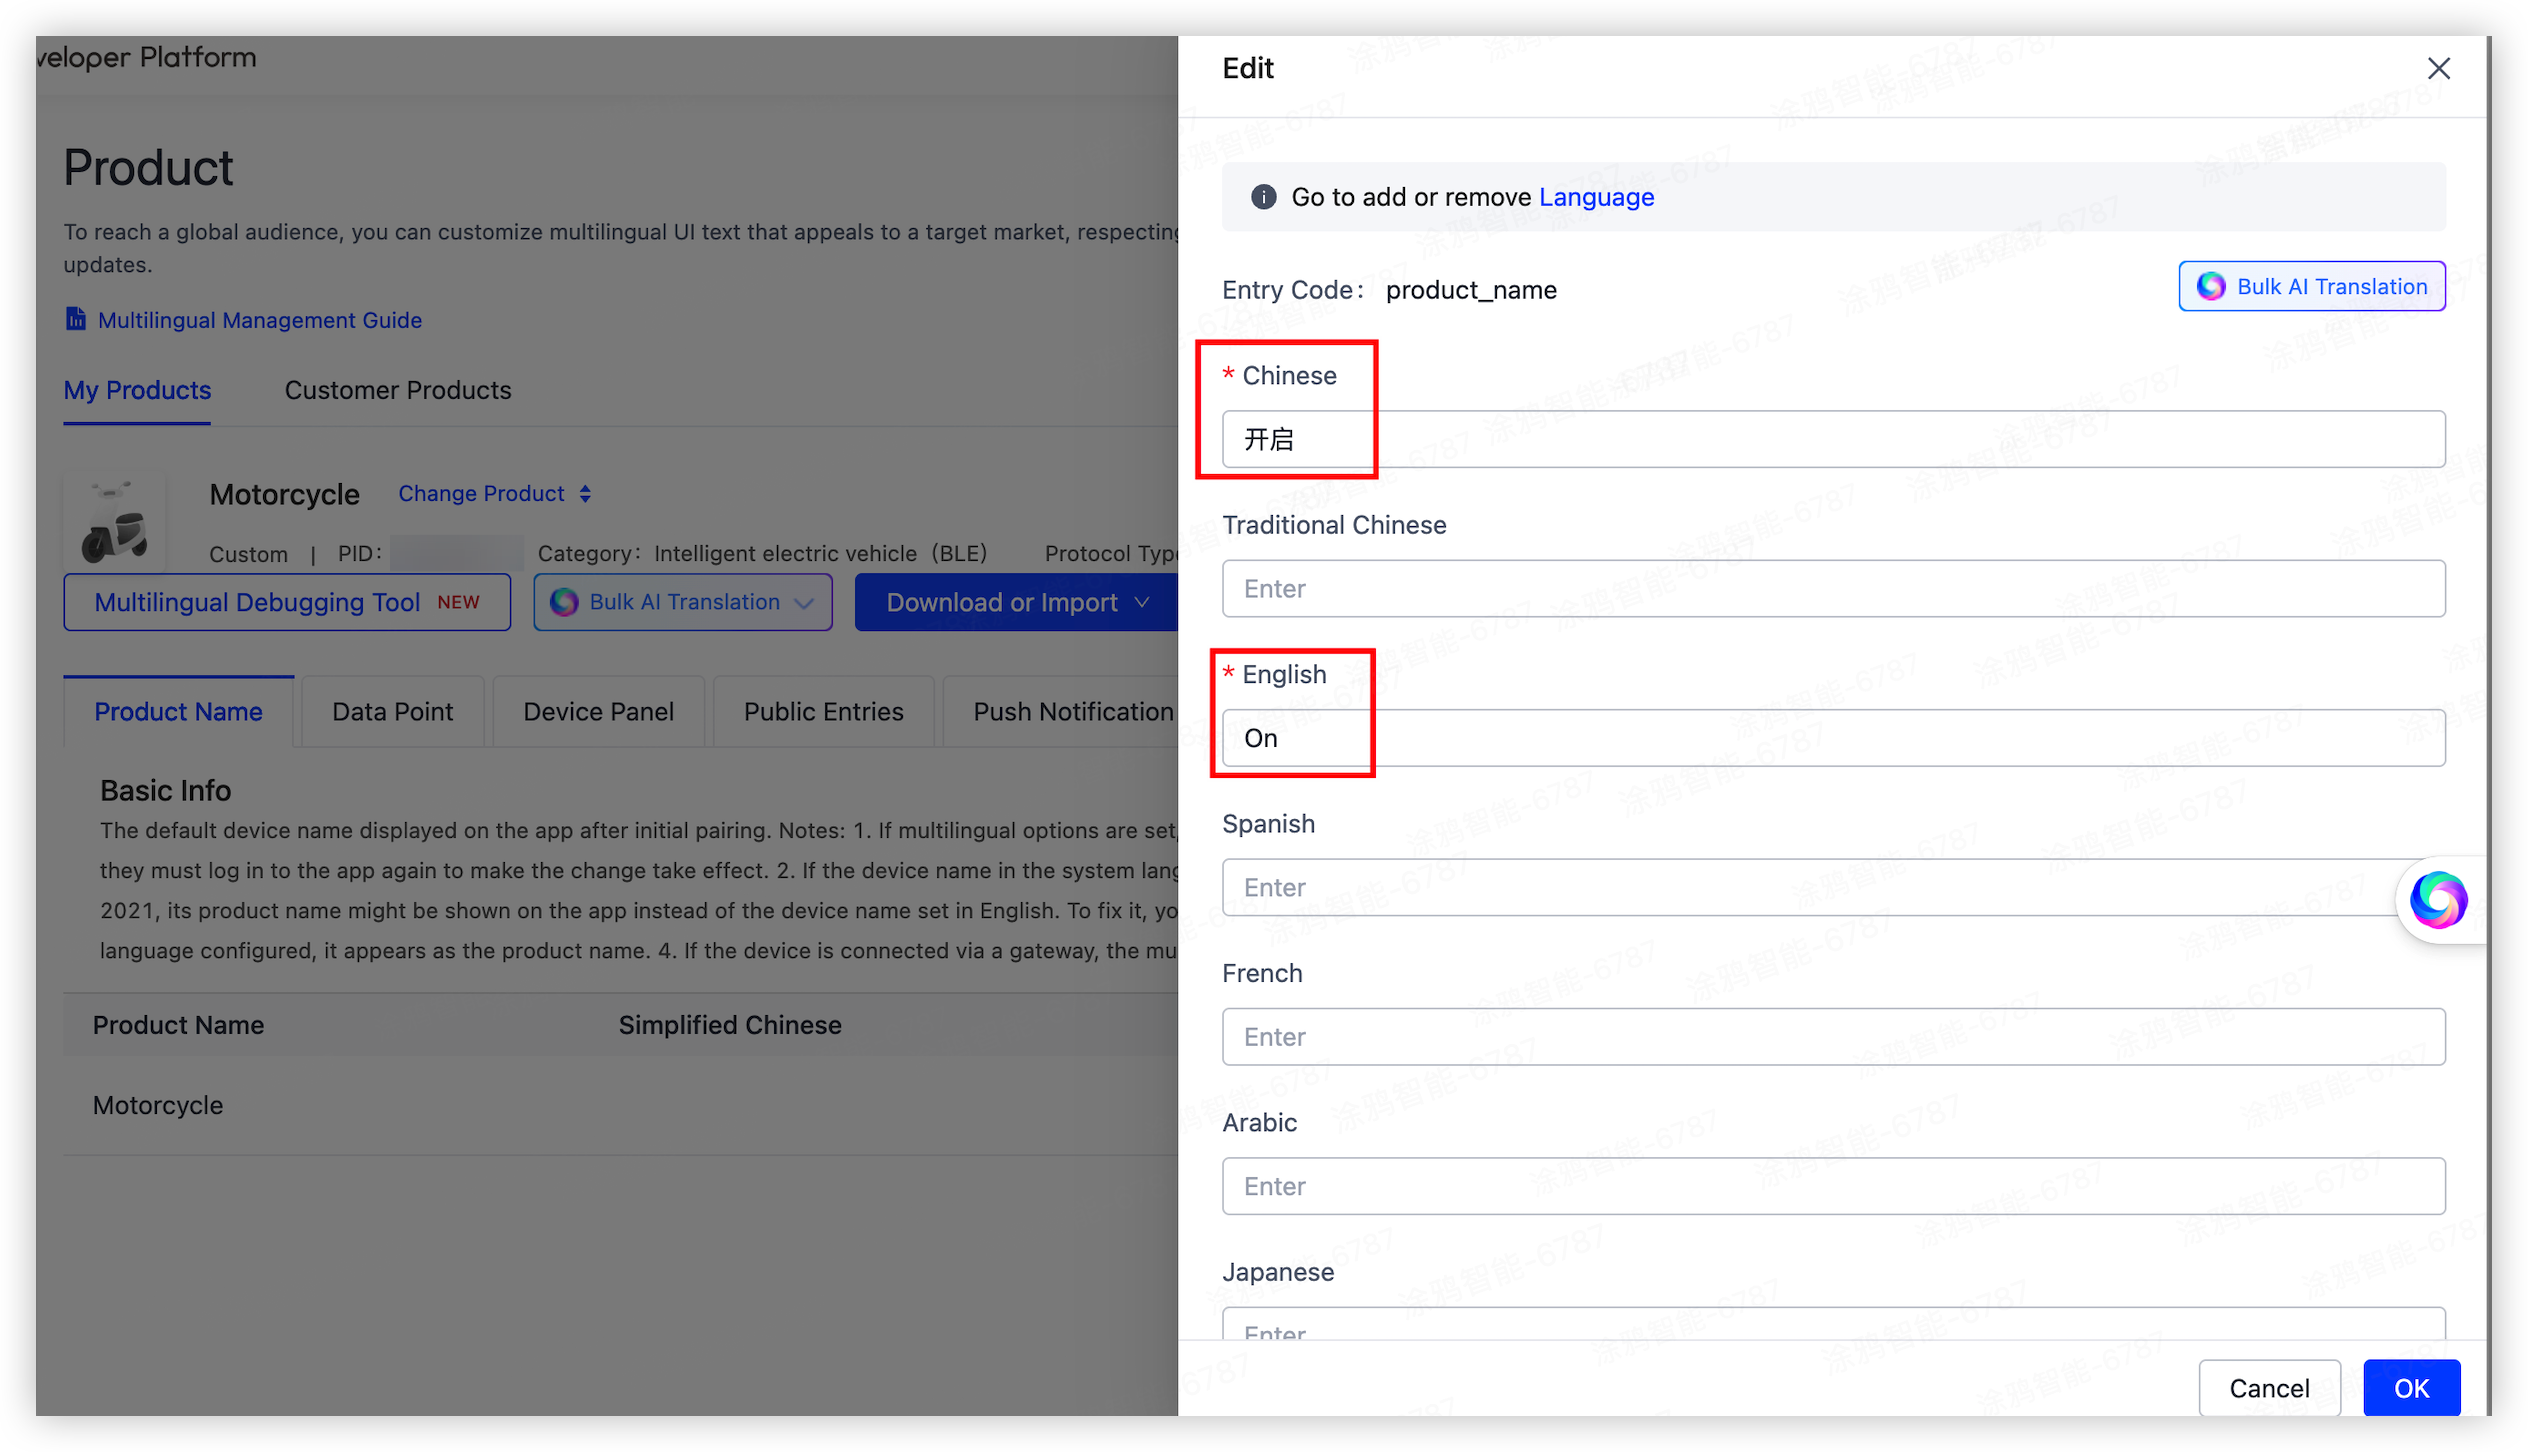
Task: Expand the Download or Import dropdown
Action: [x=1016, y=602]
